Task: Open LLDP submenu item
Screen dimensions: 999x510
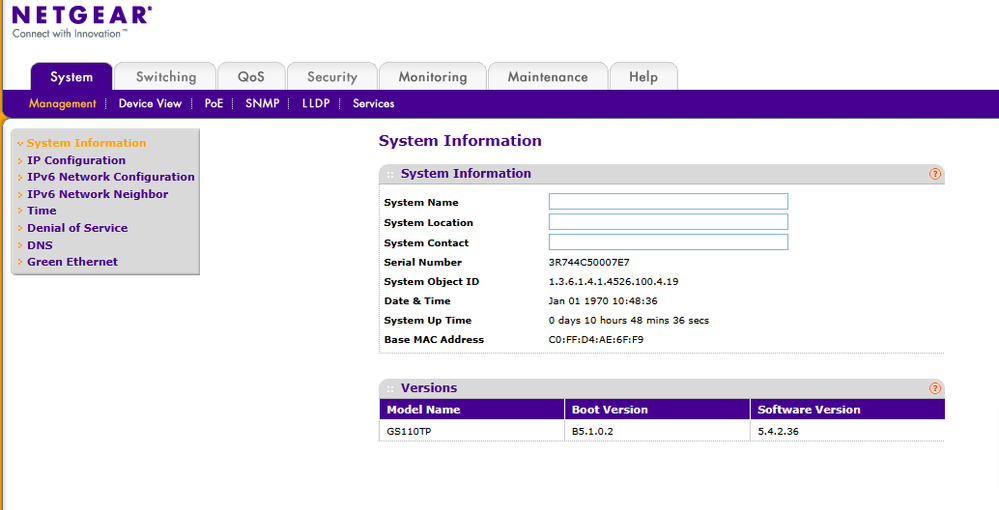Action: click(x=315, y=103)
